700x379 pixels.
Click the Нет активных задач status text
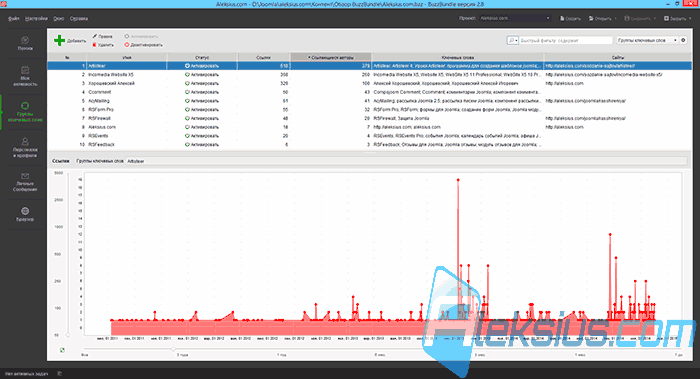[x=26, y=373]
